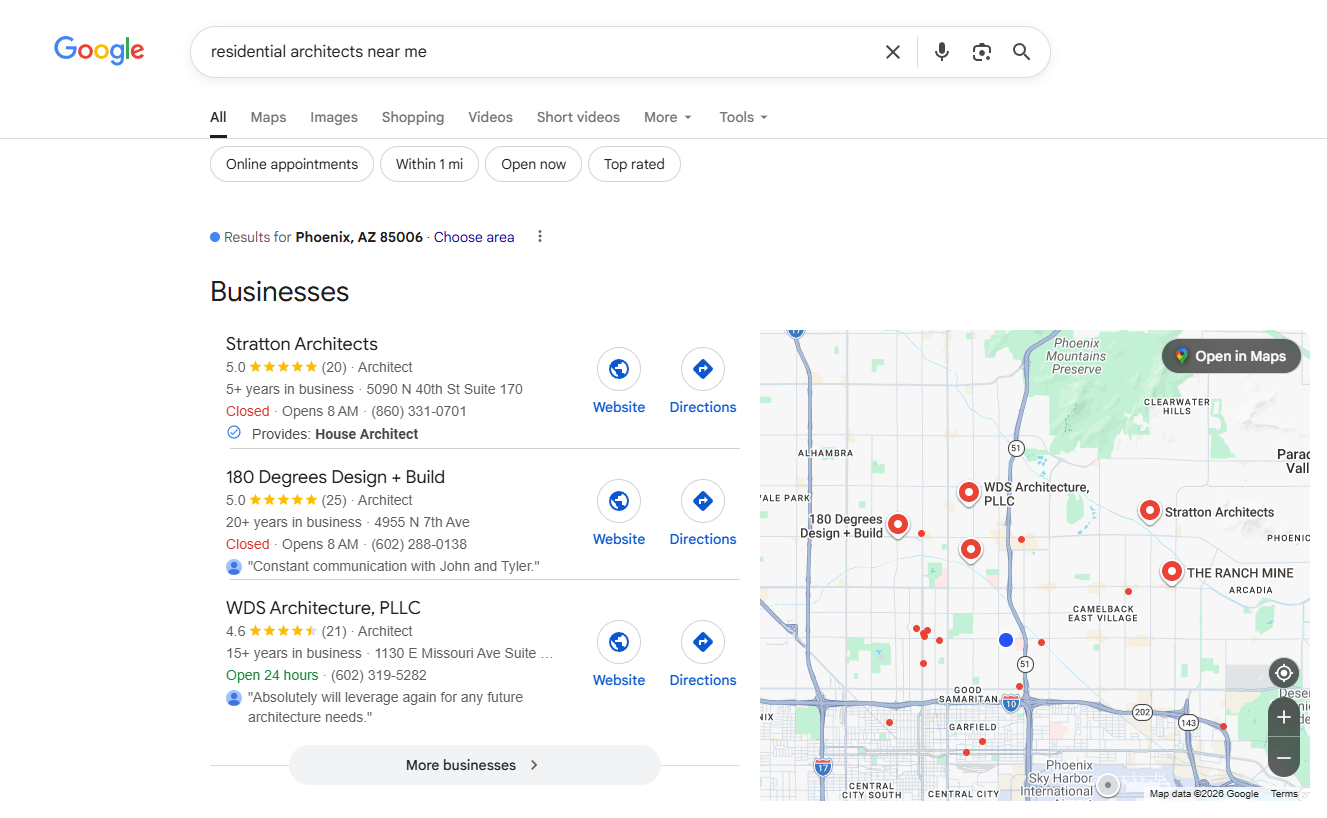Get directions to 180 Degrees Design + Build
Viewport: 1327px width, 818px height.
click(x=702, y=501)
